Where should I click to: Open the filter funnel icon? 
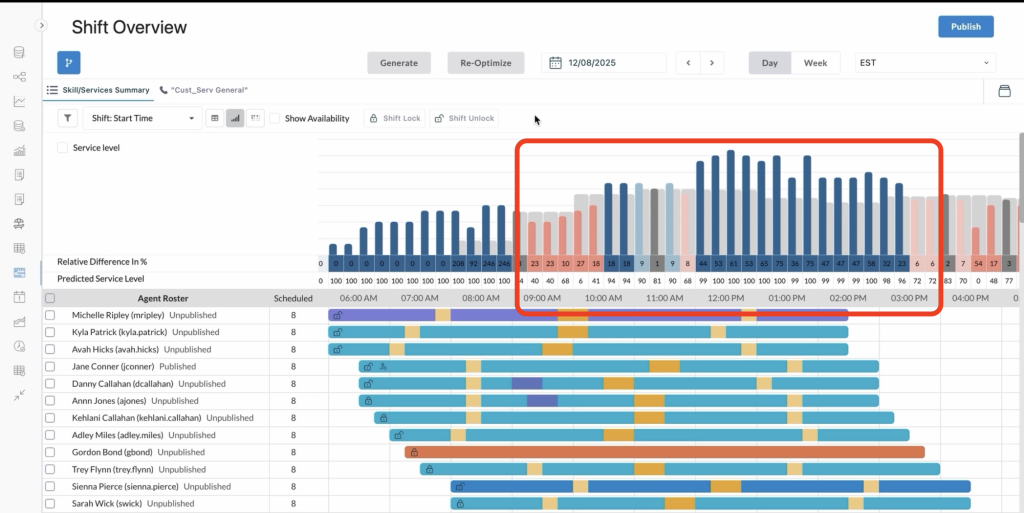pos(67,118)
